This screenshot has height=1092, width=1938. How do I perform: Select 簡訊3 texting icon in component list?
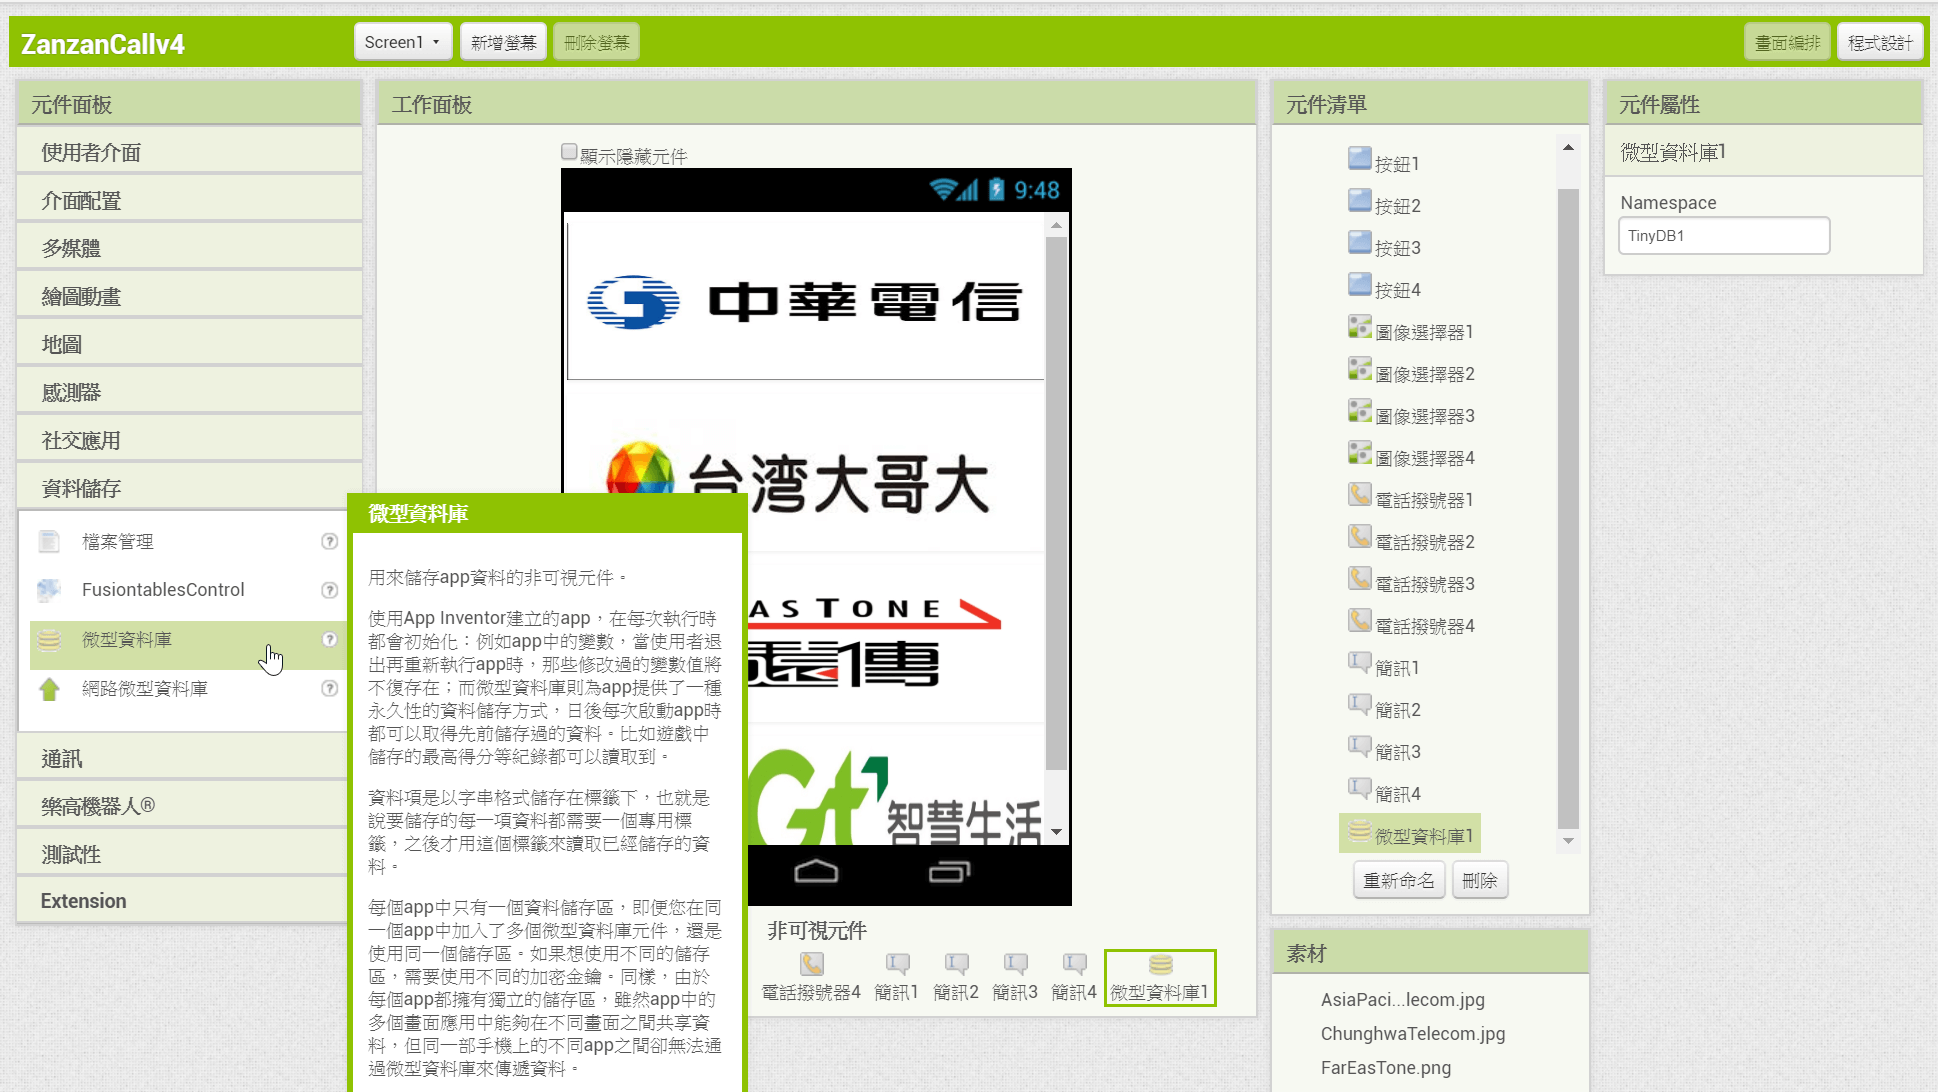pos(1359,746)
